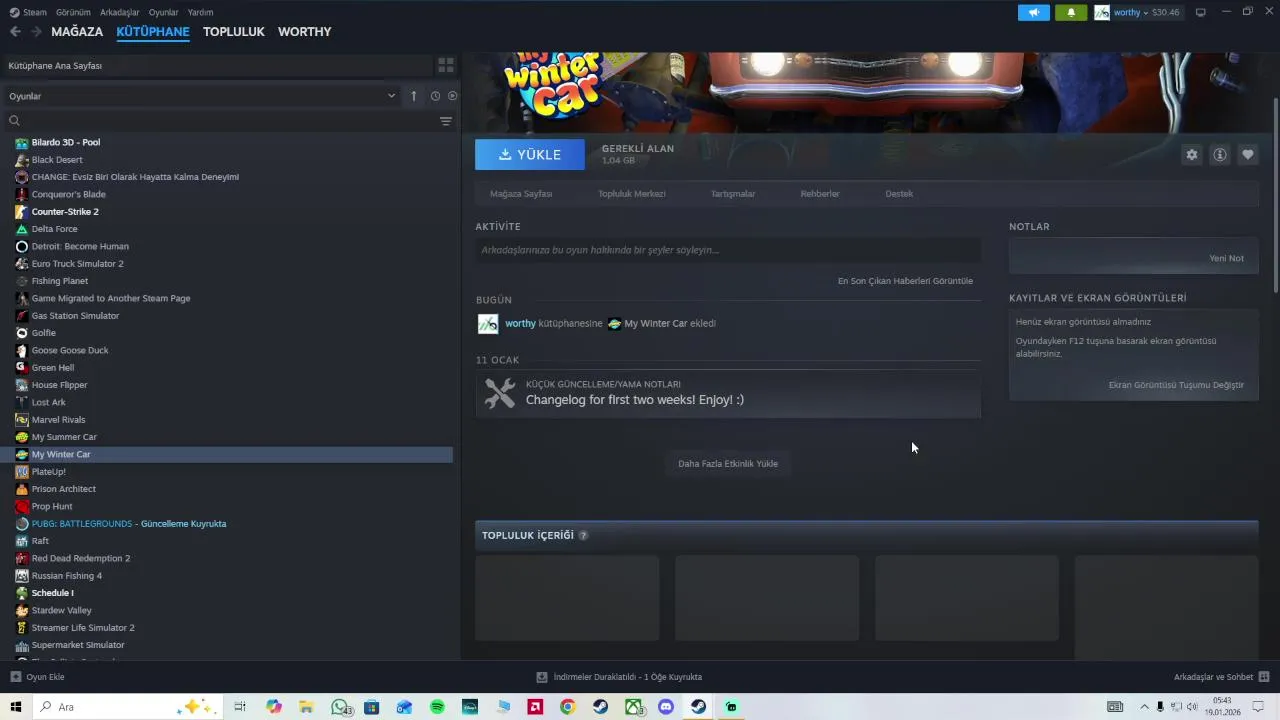Open Microsoft Store from the taskbar
Image resolution: width=1280 pixels, height=720 pixels.
pos(371,707)
